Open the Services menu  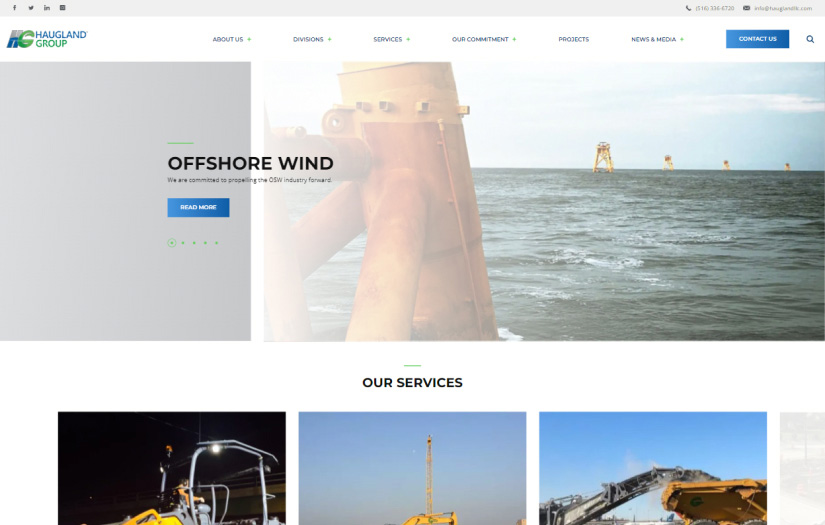click(x=388, y=39)
